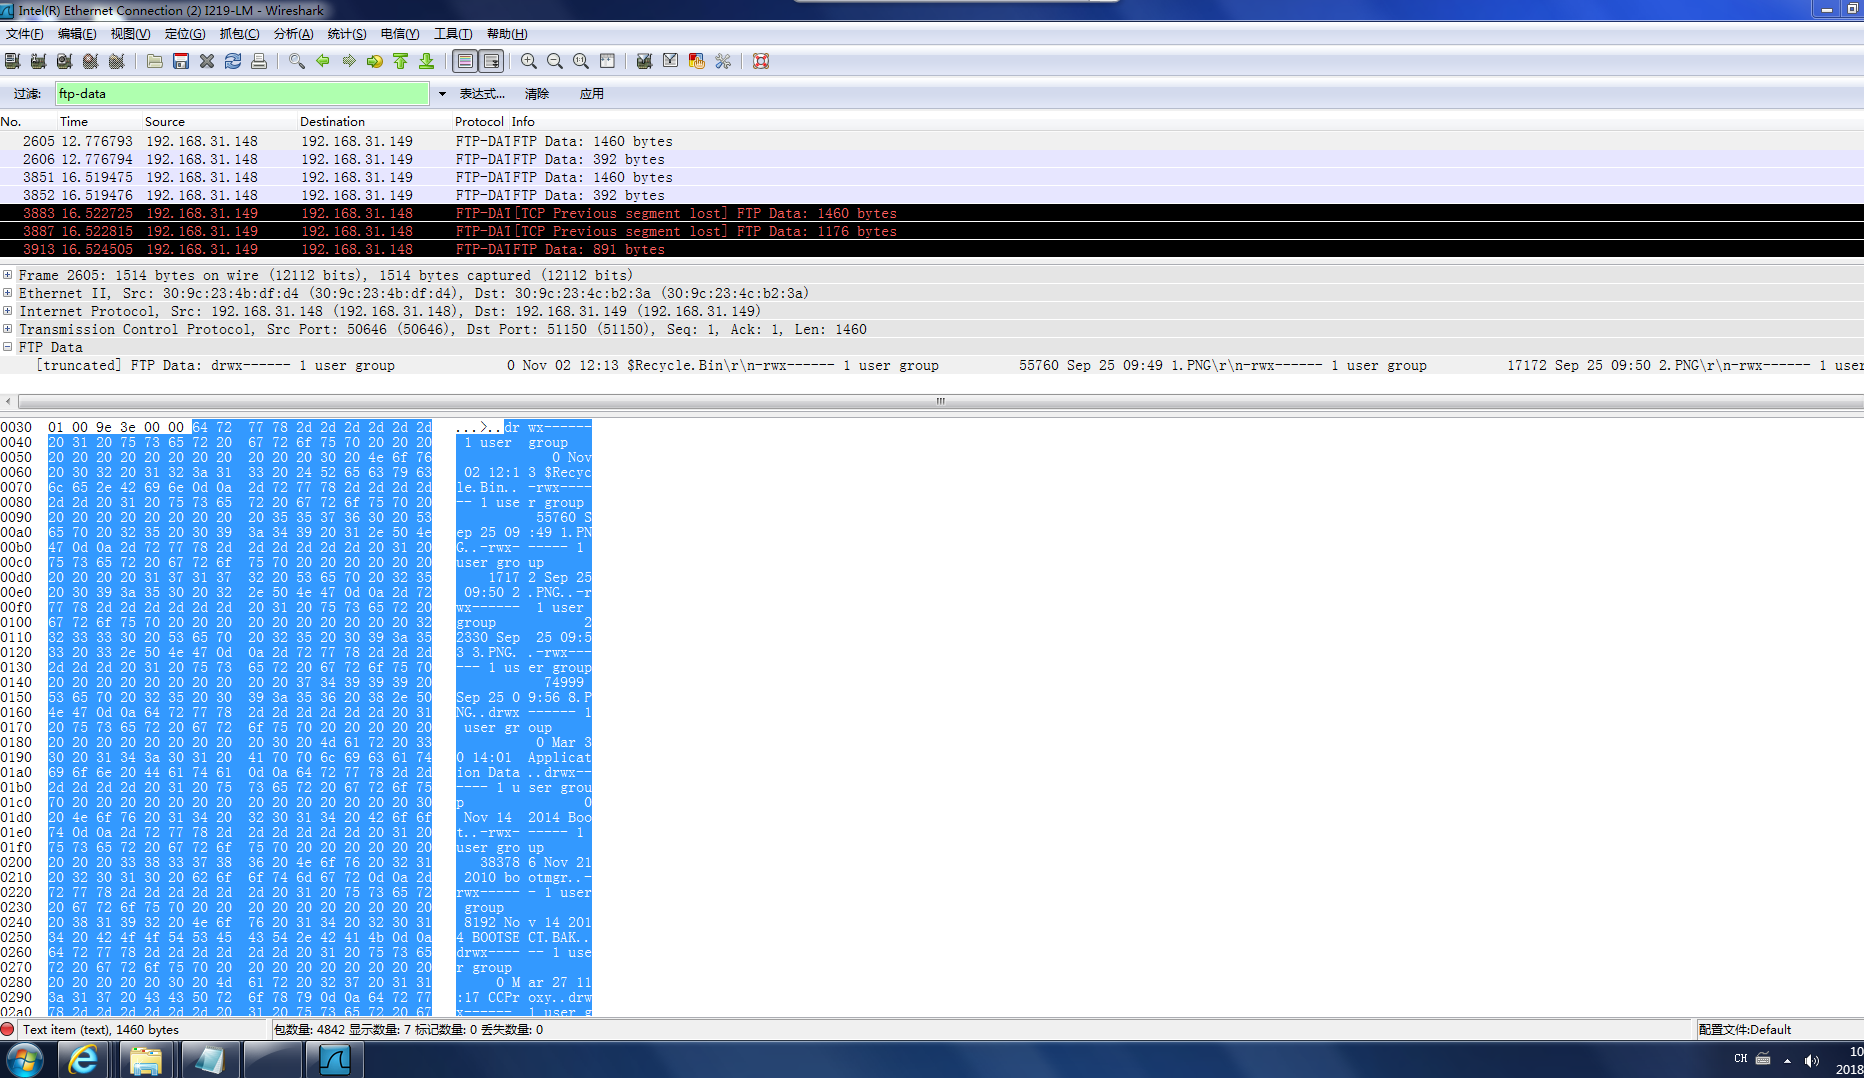Open the Windows Start menu
The image size is (1864, 1078).
24,1060
